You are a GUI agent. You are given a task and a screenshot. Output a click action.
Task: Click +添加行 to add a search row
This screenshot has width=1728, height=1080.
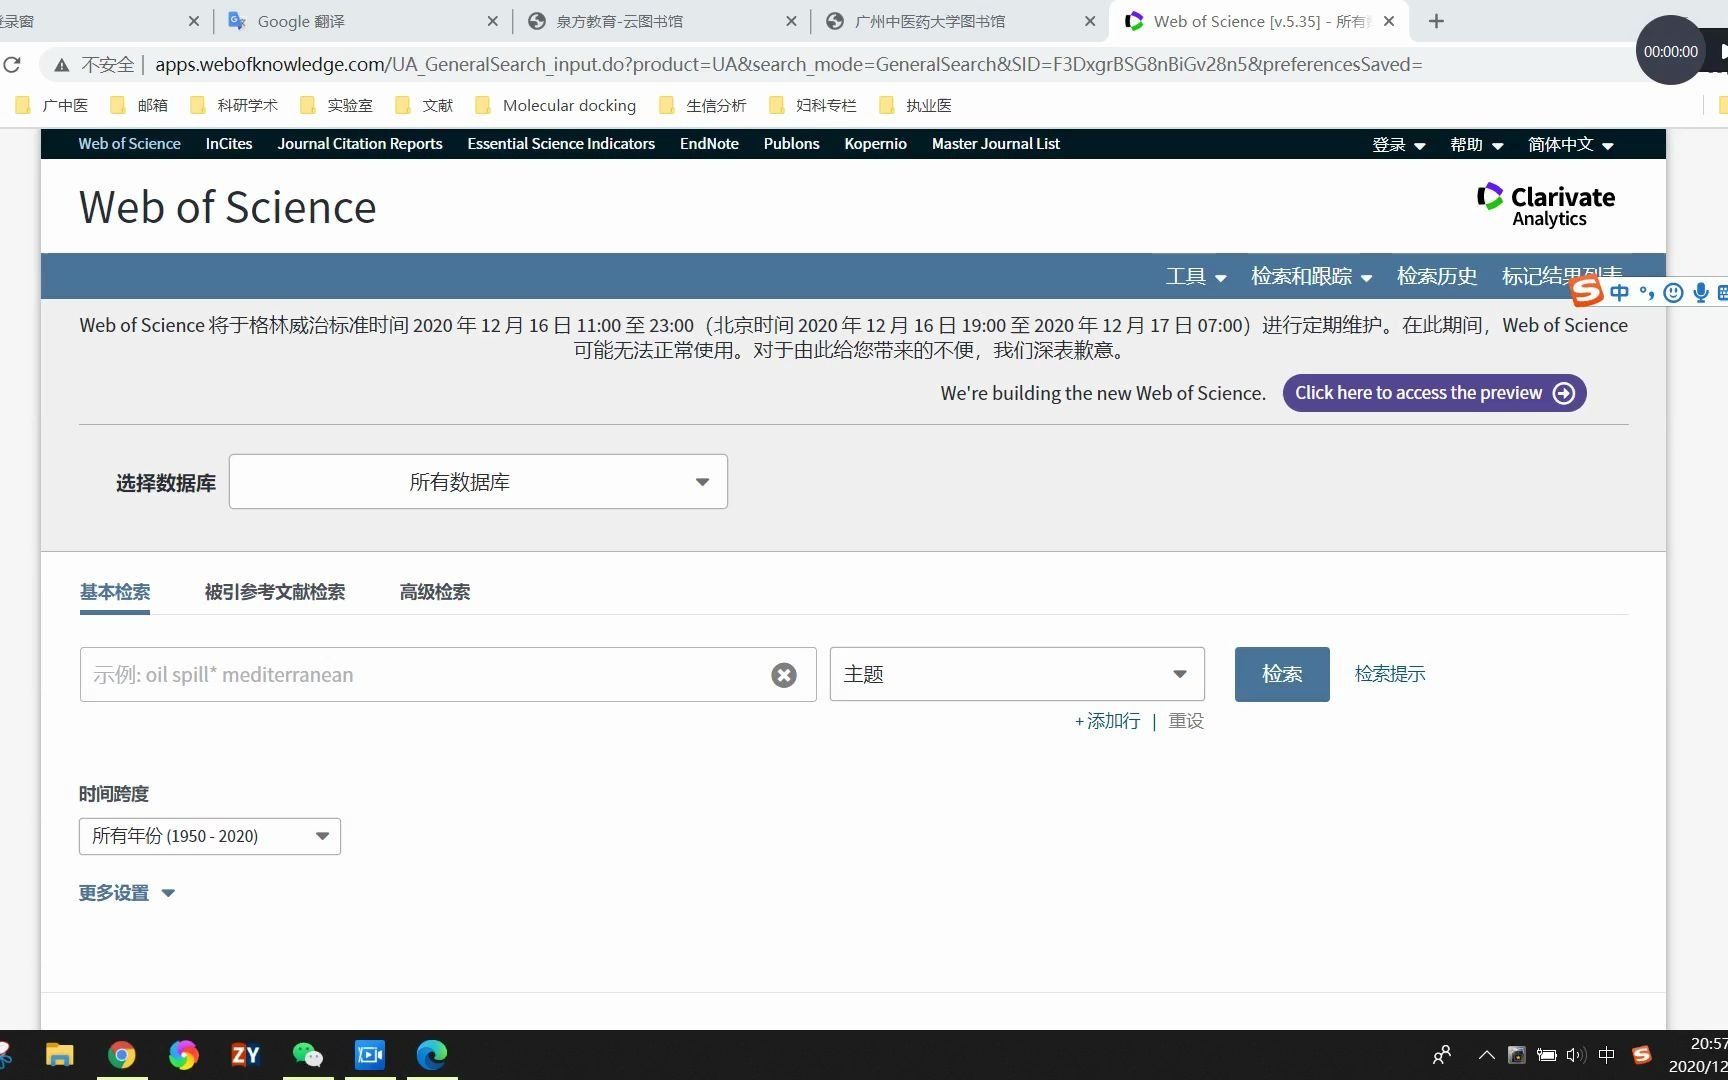tap(1108, 721)
